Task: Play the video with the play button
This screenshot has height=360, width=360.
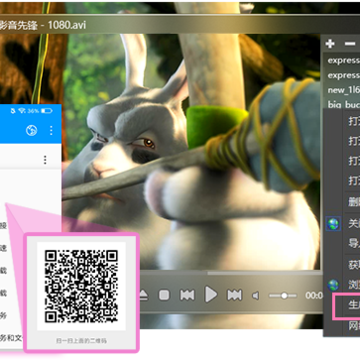Action: (x=211, y=295)
